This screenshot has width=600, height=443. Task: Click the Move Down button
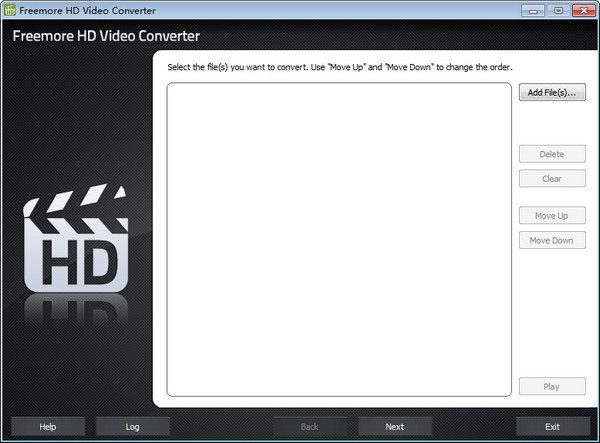pyautogui.click(x=552, y=241)
